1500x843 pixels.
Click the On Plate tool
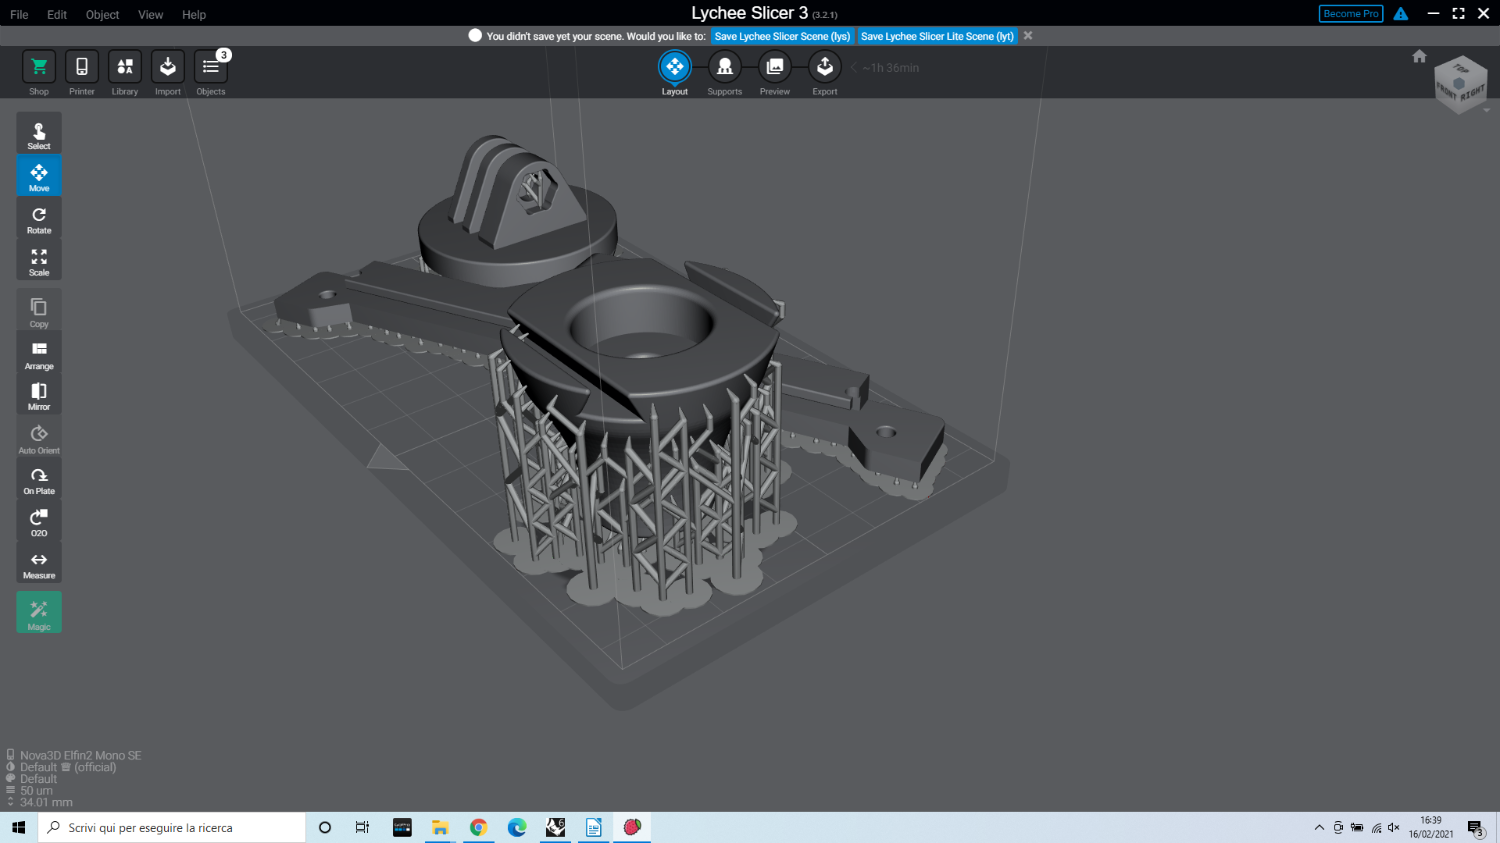(x=39, y=480)
